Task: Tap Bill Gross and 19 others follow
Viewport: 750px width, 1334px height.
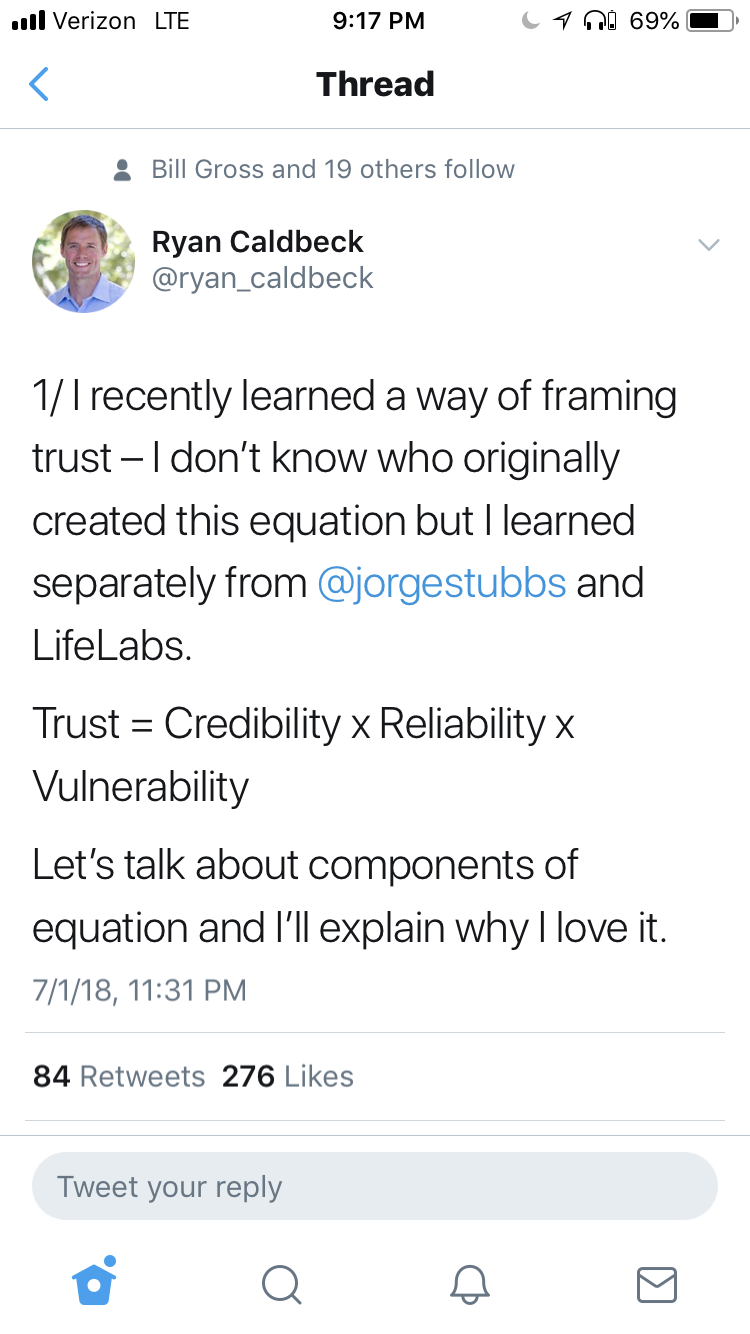Action: pos(332,169)
